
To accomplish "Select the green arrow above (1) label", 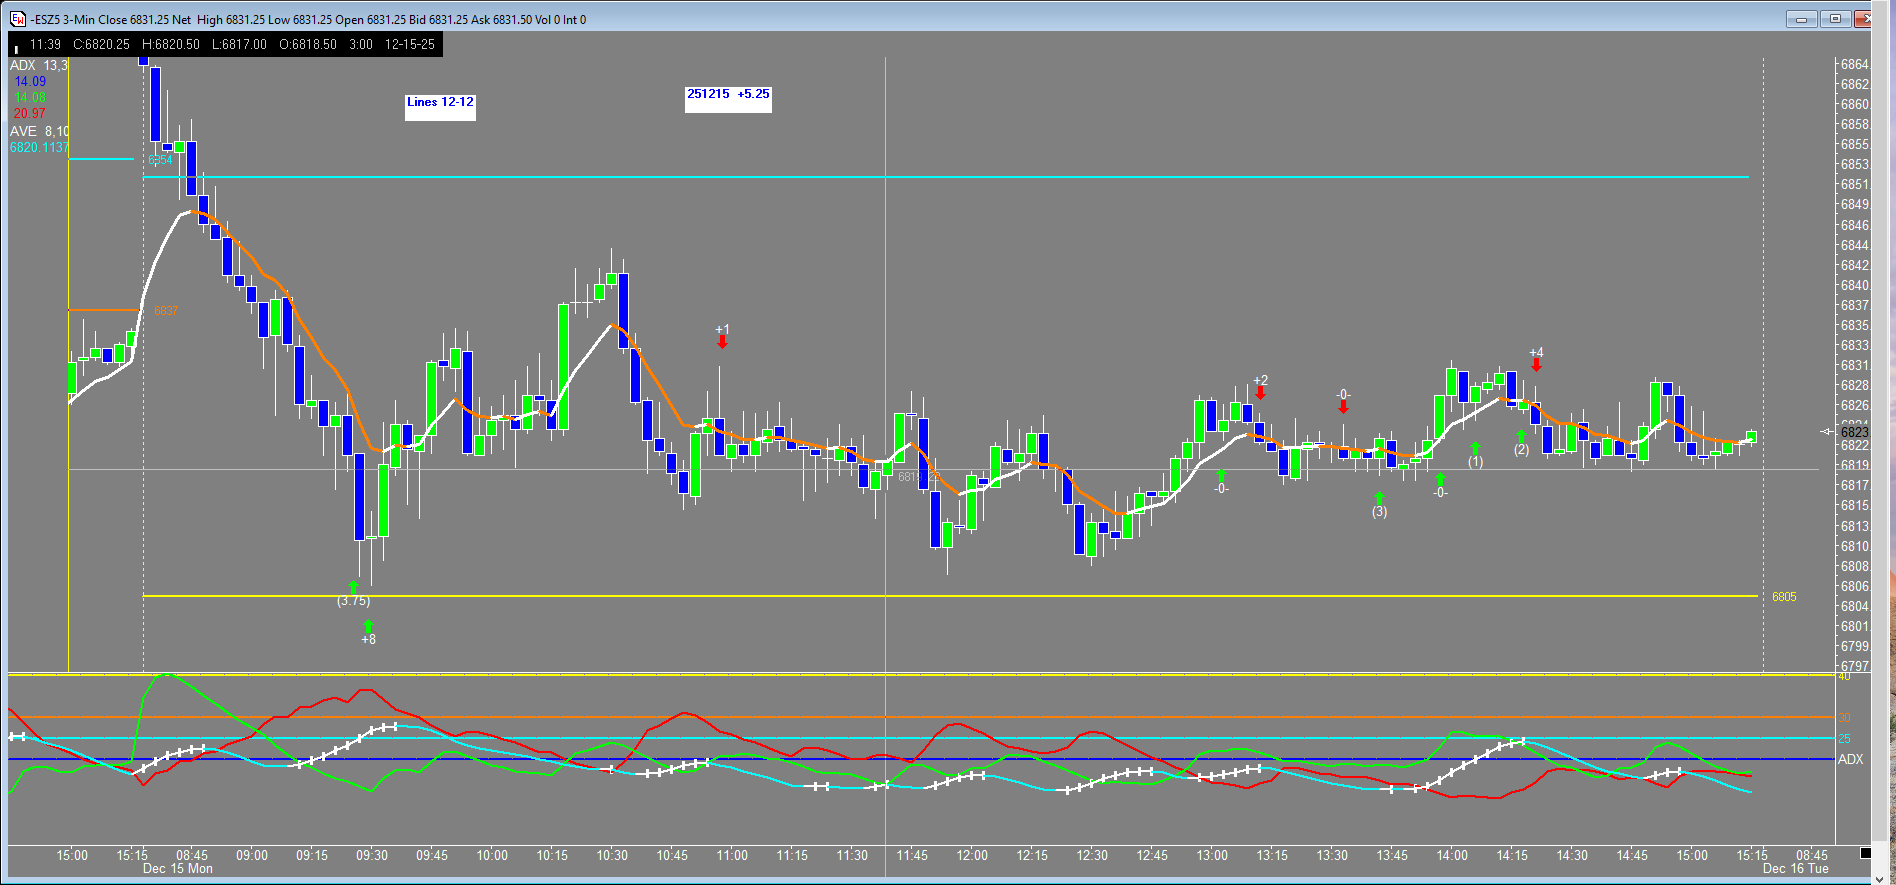I will pyautogui.click(x=1475, y=448).
